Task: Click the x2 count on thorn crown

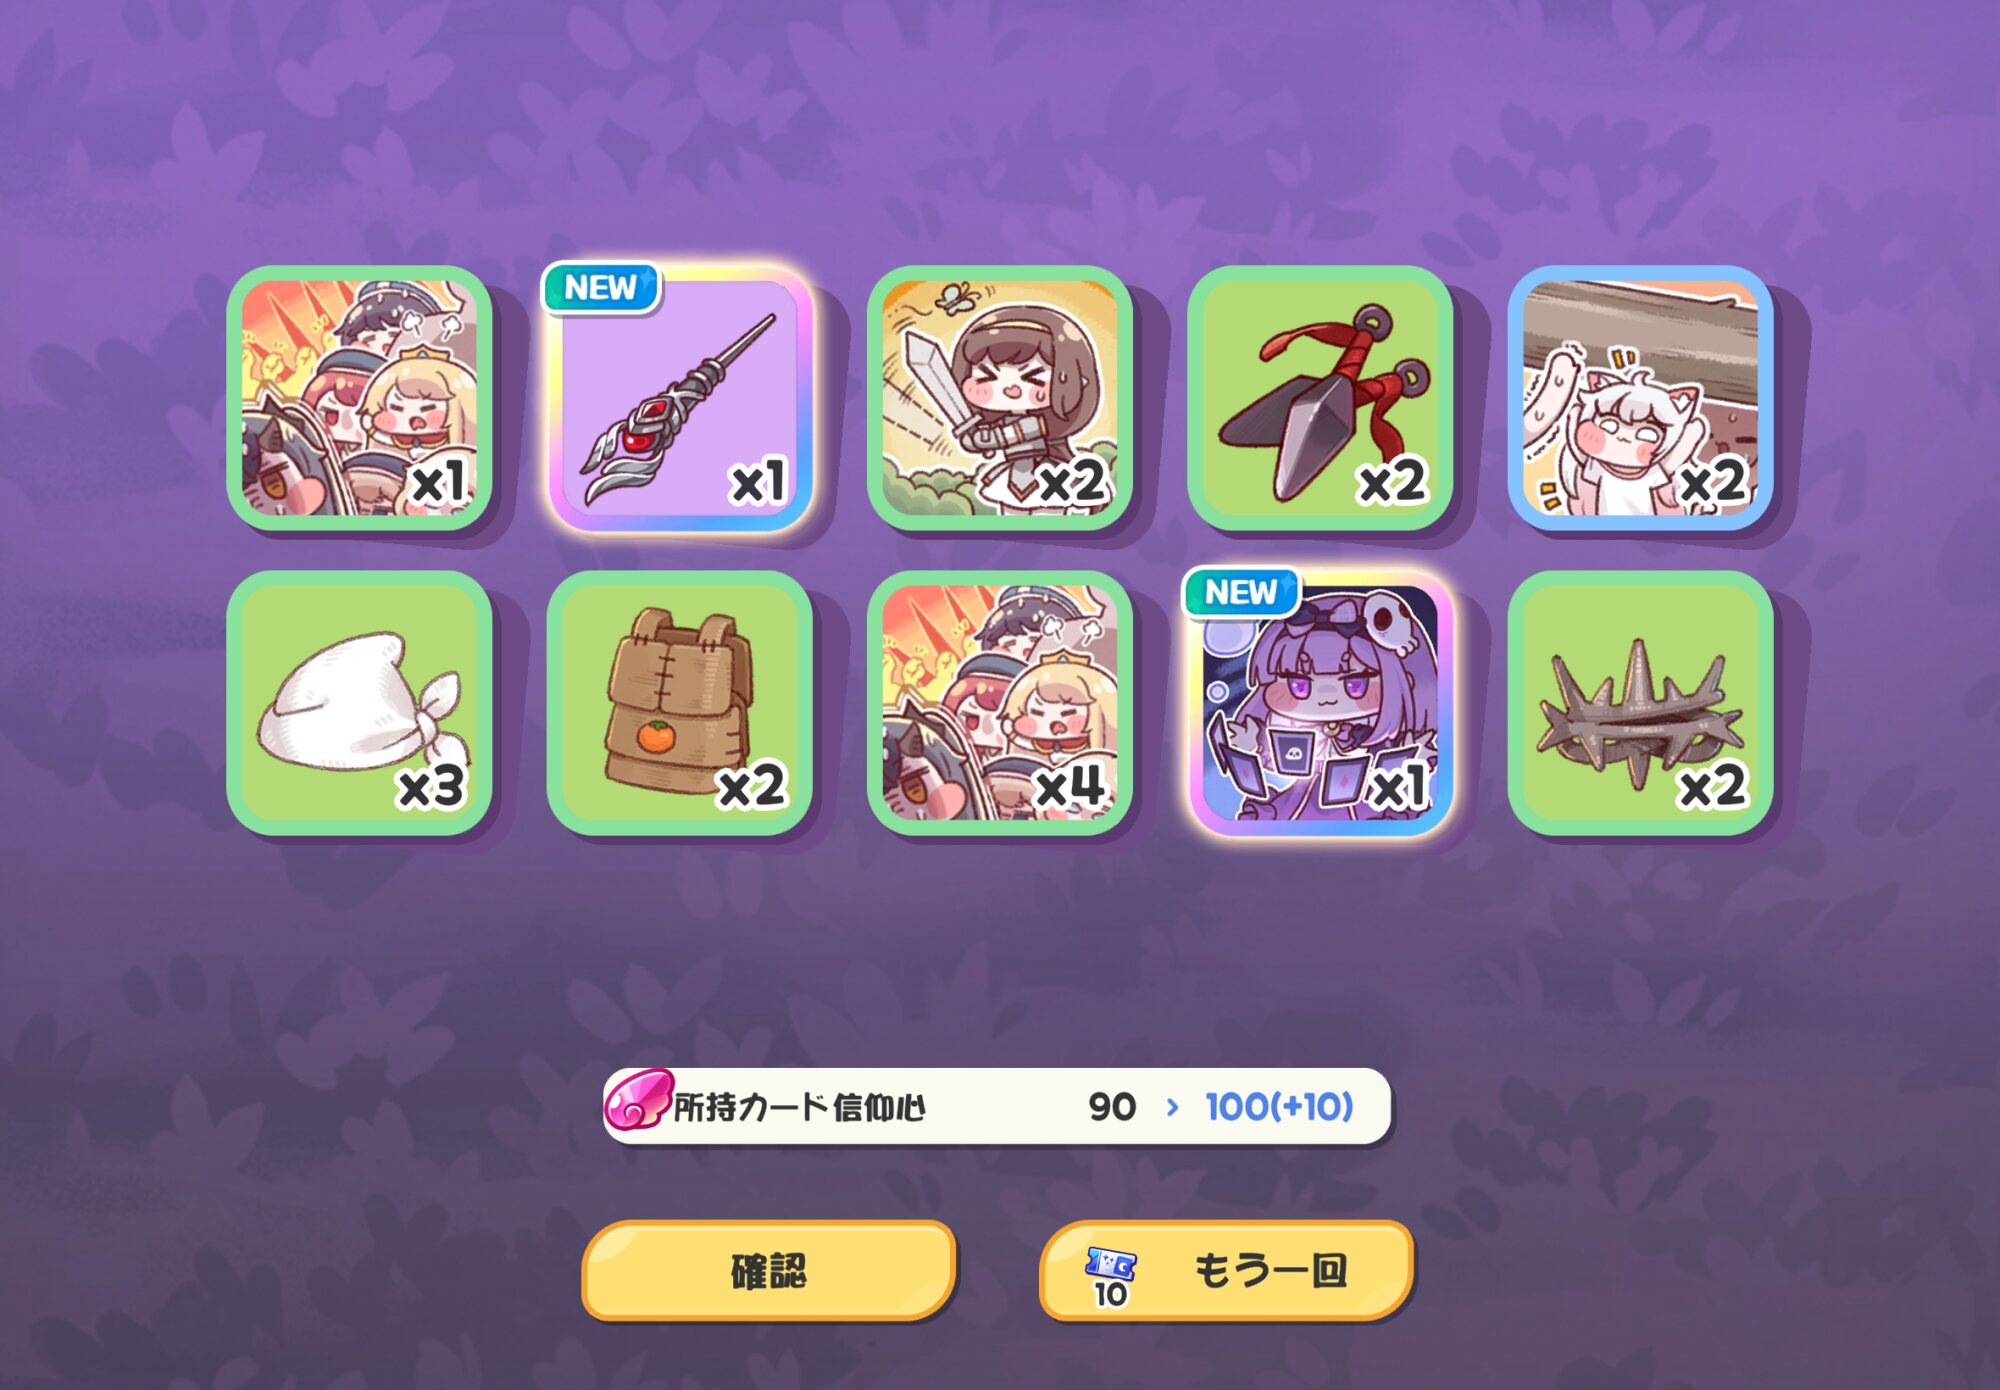Action: [1712, 787]
